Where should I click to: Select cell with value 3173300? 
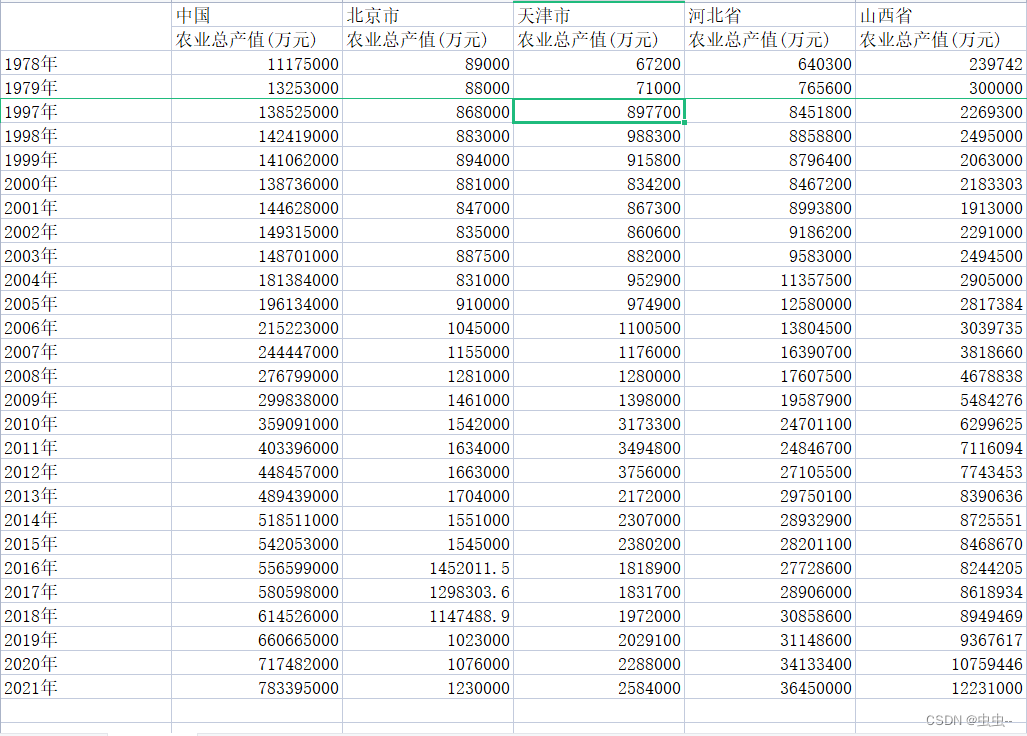click(599, 424)
